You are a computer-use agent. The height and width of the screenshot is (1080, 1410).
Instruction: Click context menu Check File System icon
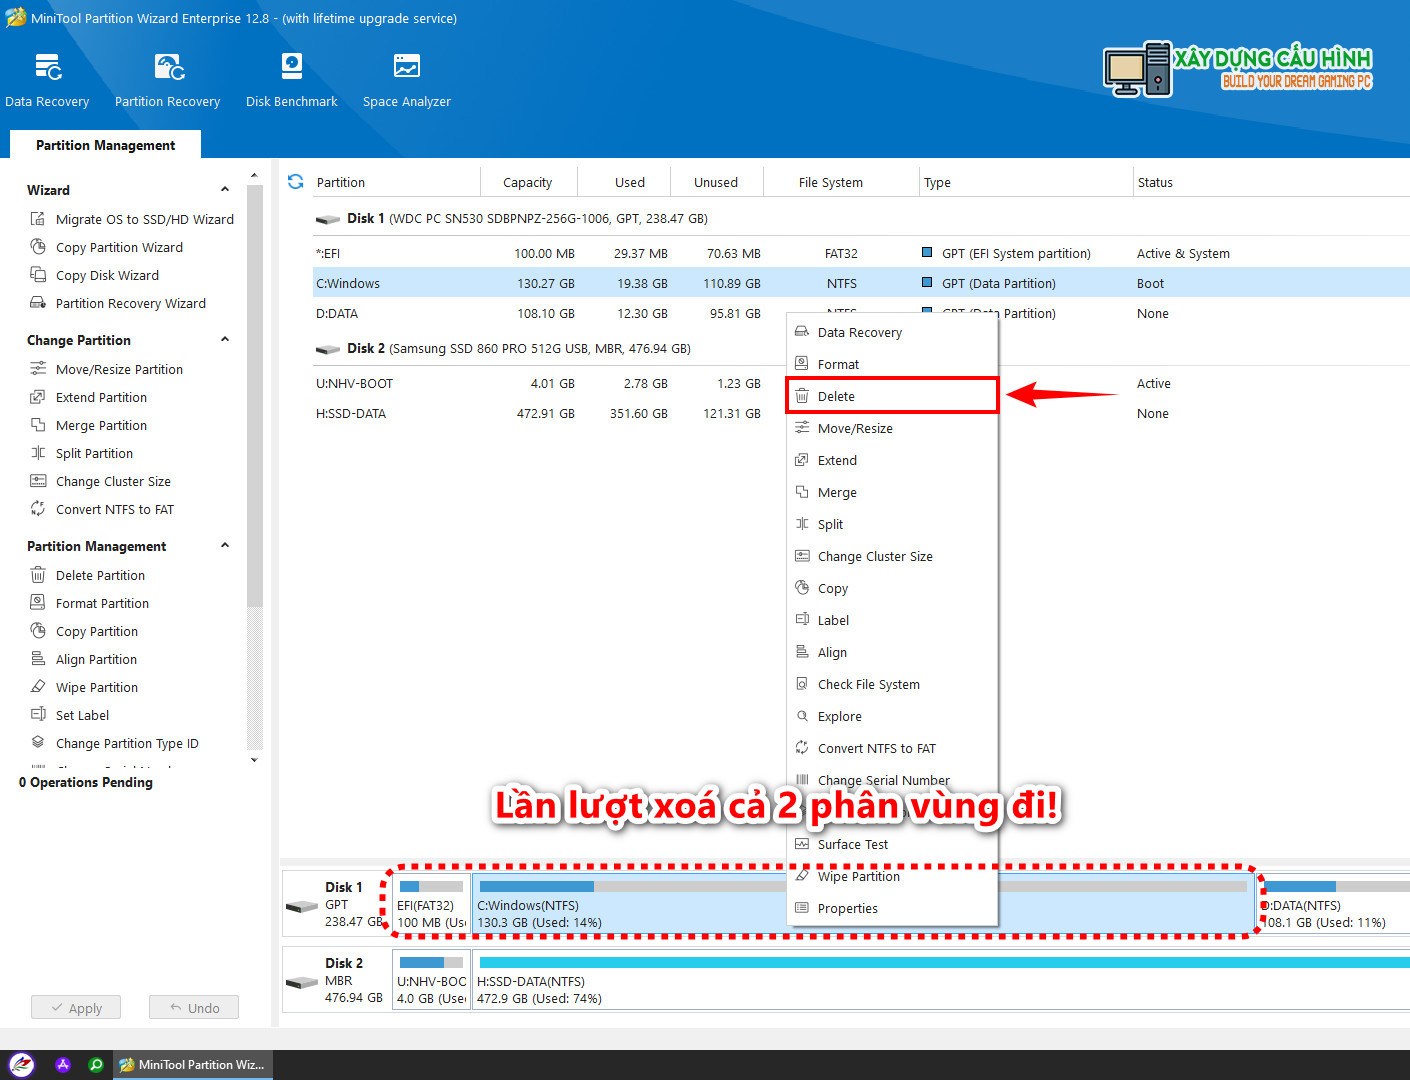(x=802, y=684)
